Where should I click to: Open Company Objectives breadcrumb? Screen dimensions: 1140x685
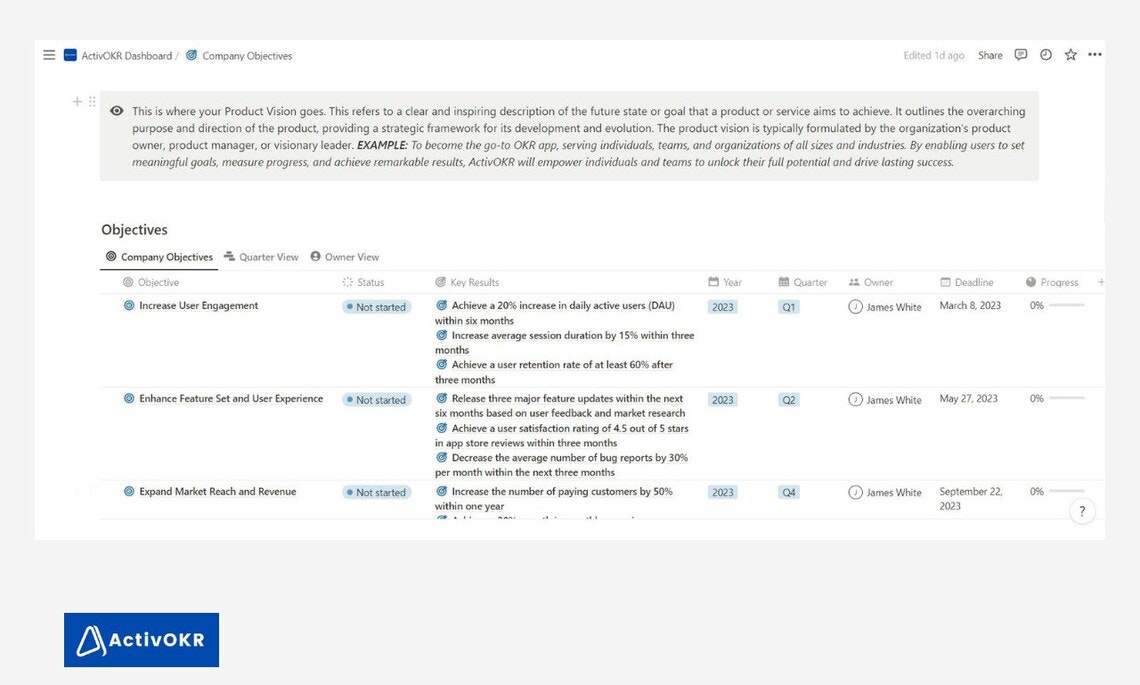(x=247, y=56)
